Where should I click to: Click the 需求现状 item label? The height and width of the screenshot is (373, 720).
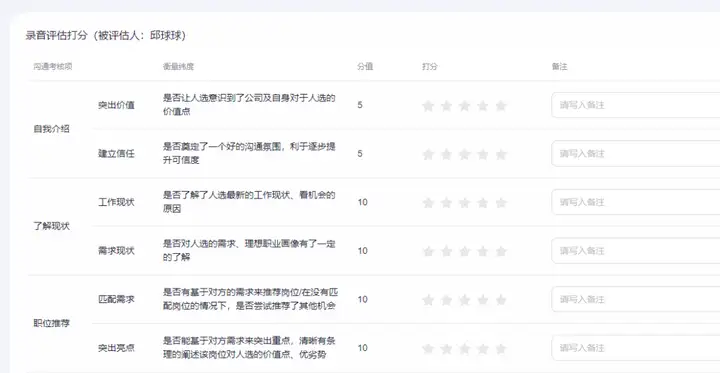(x=116, y=251)
